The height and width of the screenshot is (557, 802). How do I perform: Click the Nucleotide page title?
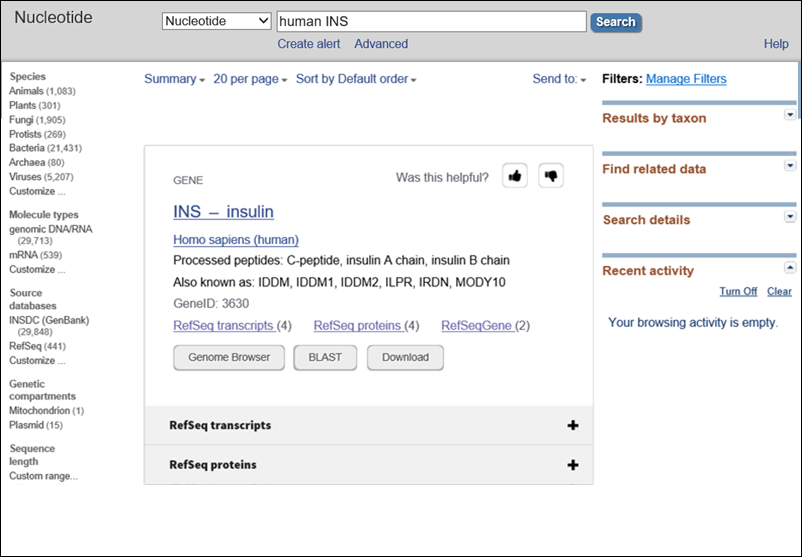pos(53,17)
